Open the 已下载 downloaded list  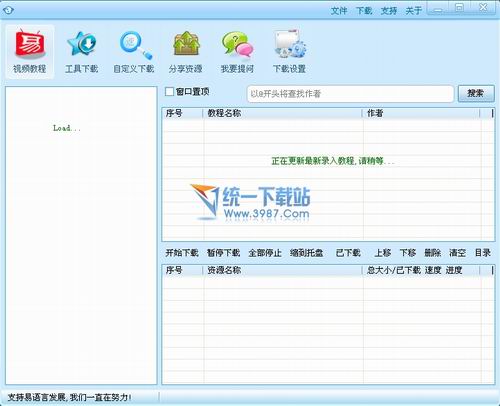pyautogui.click(x=348, y=253)
